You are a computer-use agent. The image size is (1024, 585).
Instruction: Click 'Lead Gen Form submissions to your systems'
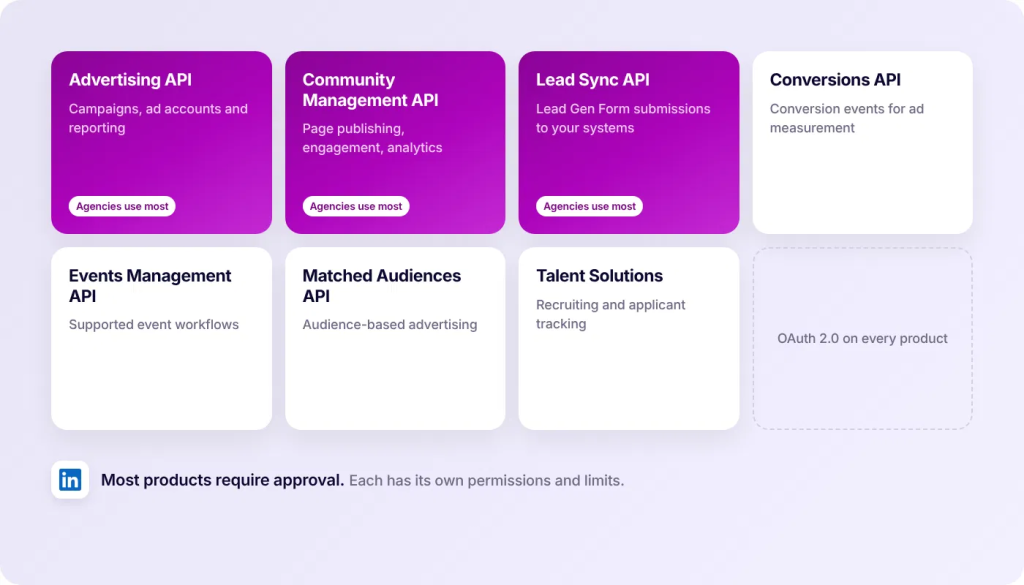[623, 118]
